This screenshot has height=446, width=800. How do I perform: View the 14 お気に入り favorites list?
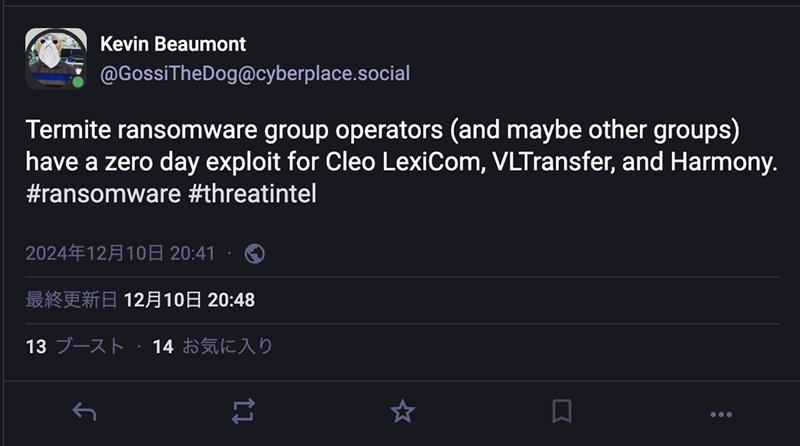(x=212, y=346)
